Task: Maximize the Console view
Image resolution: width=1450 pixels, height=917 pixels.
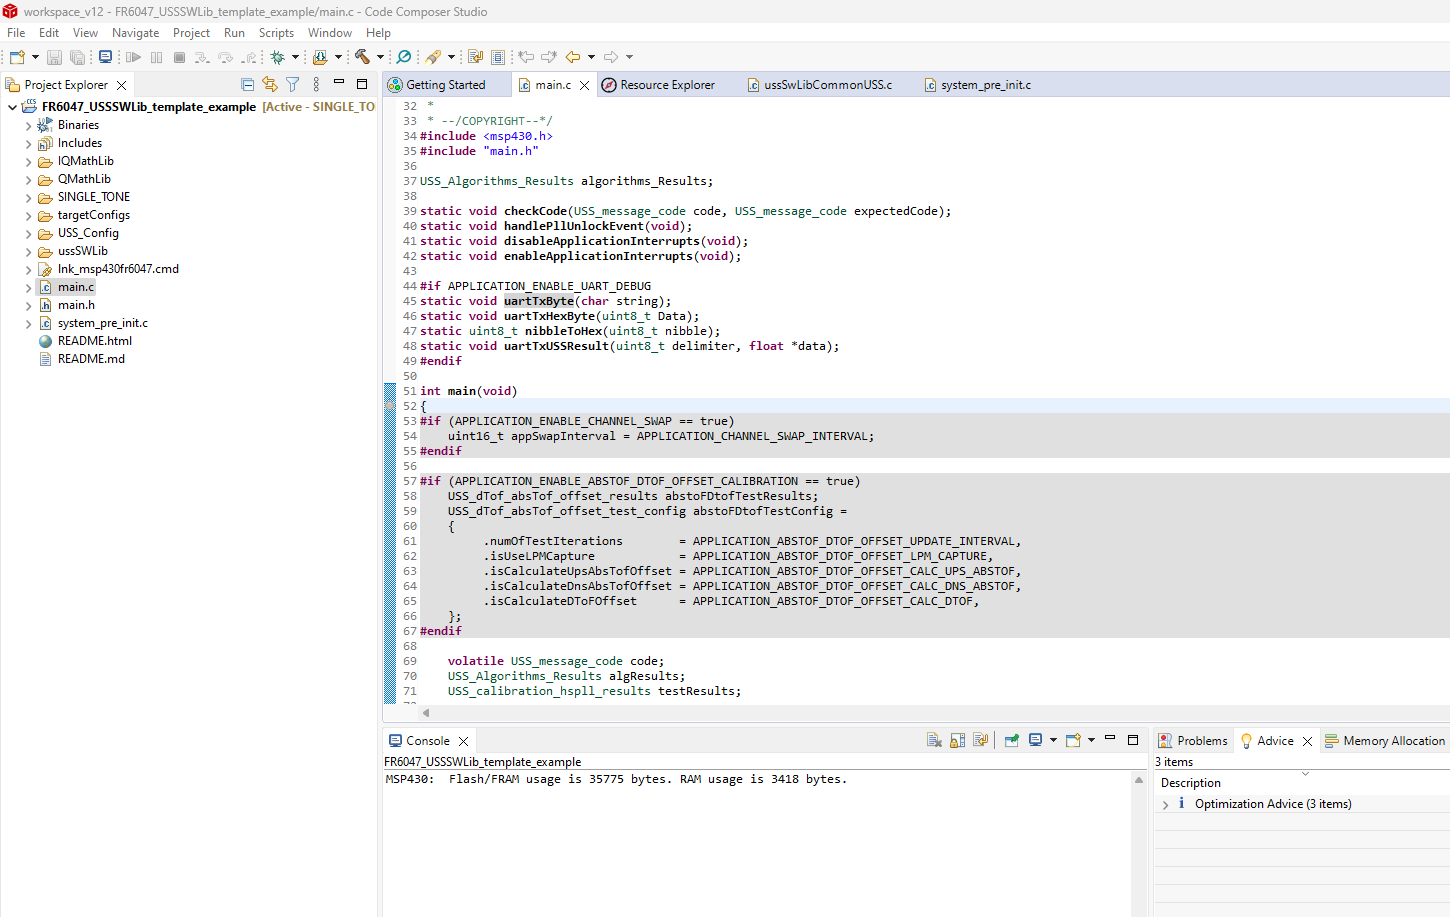Action: 1133,740
